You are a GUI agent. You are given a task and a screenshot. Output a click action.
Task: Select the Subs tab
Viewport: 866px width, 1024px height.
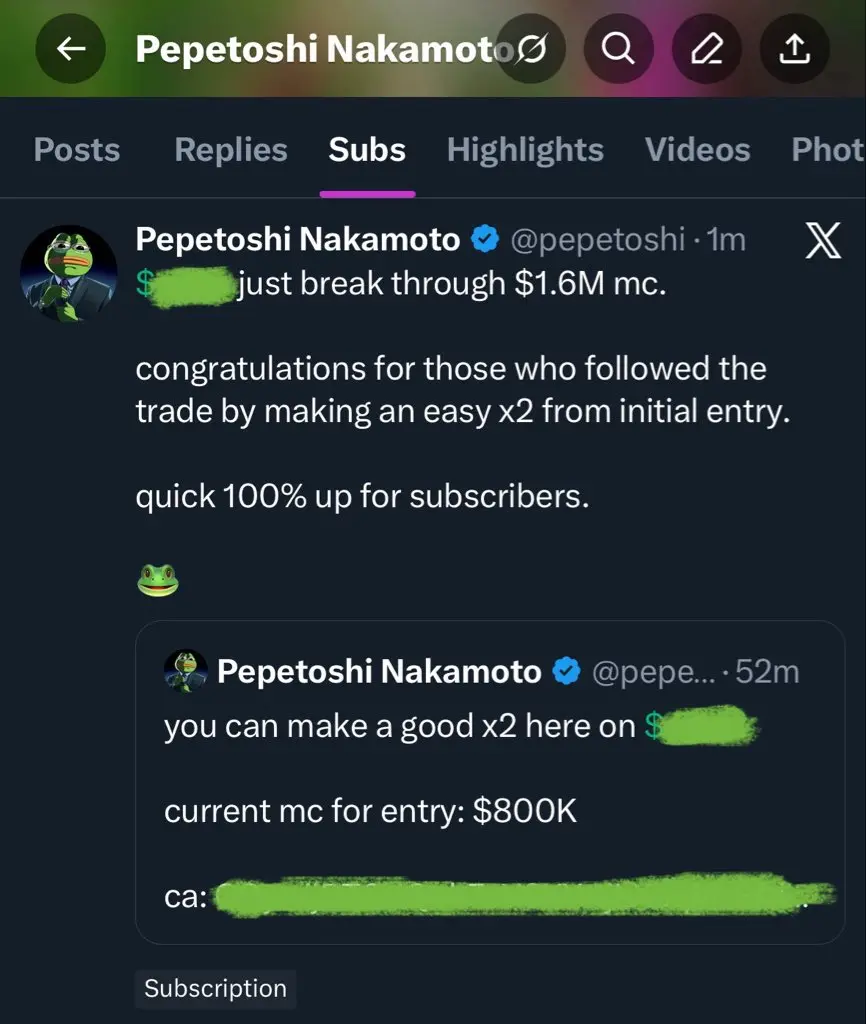[367, 150]
